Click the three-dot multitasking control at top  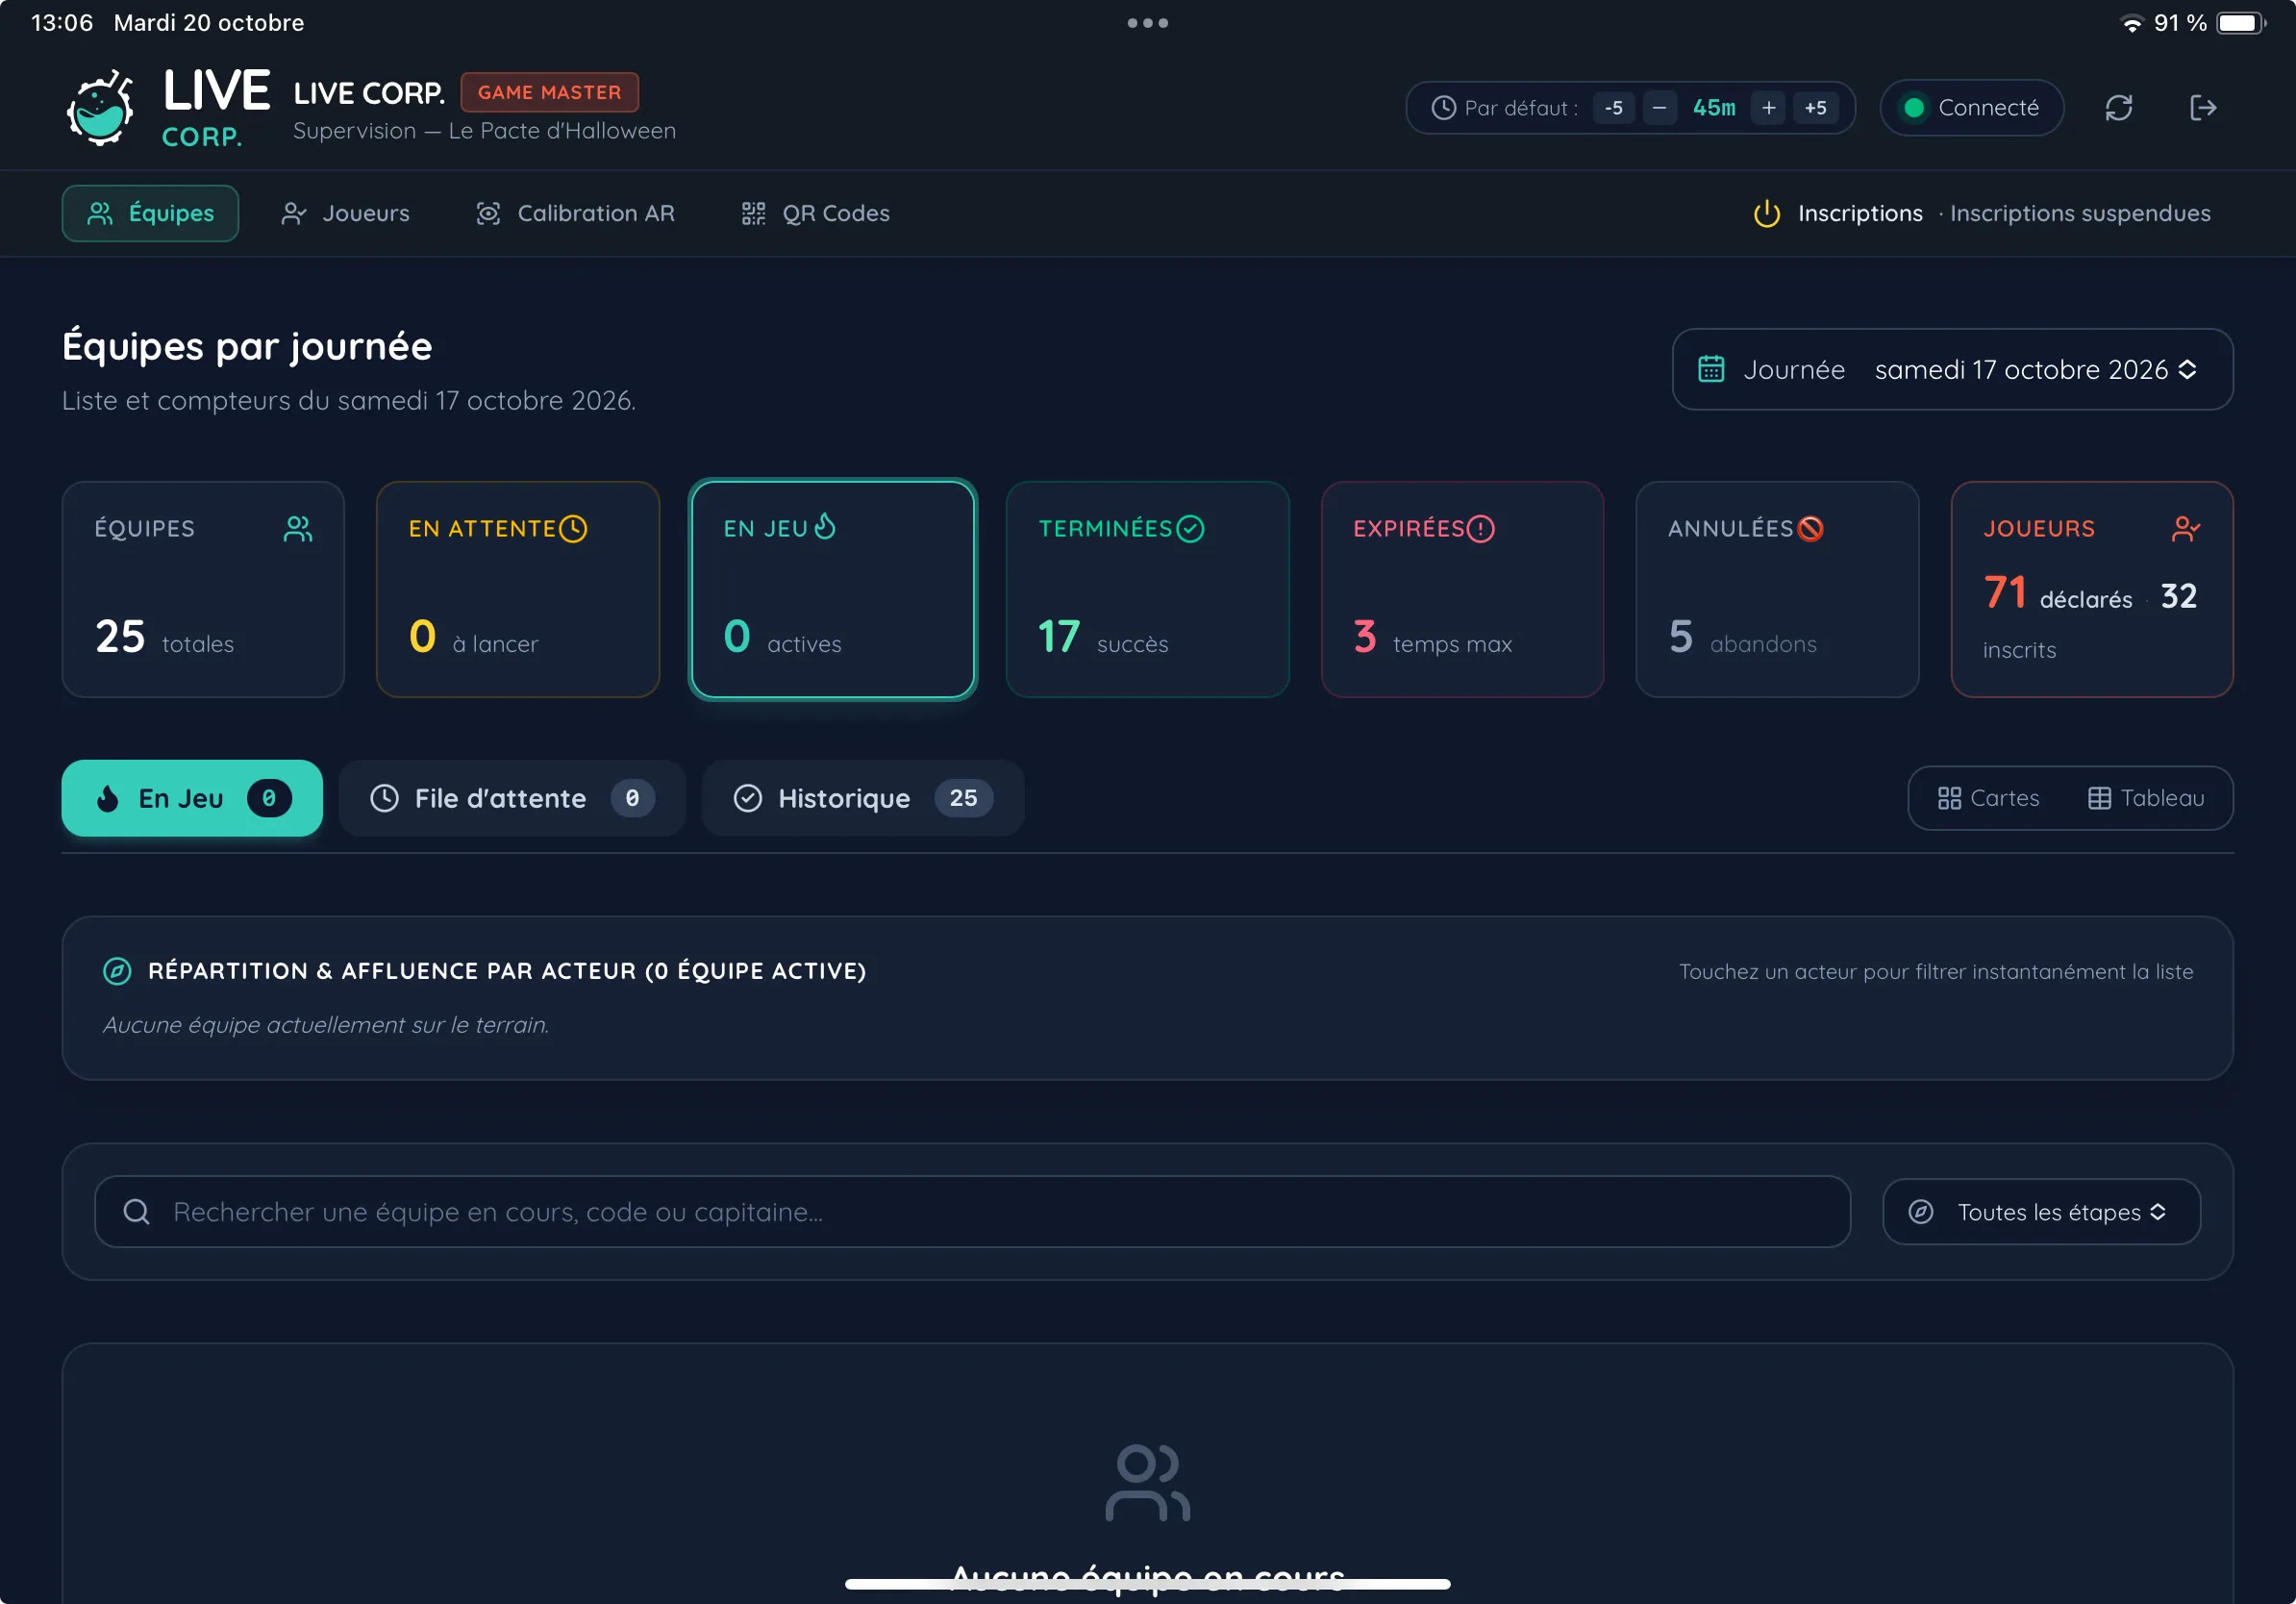click(1147, 23)
